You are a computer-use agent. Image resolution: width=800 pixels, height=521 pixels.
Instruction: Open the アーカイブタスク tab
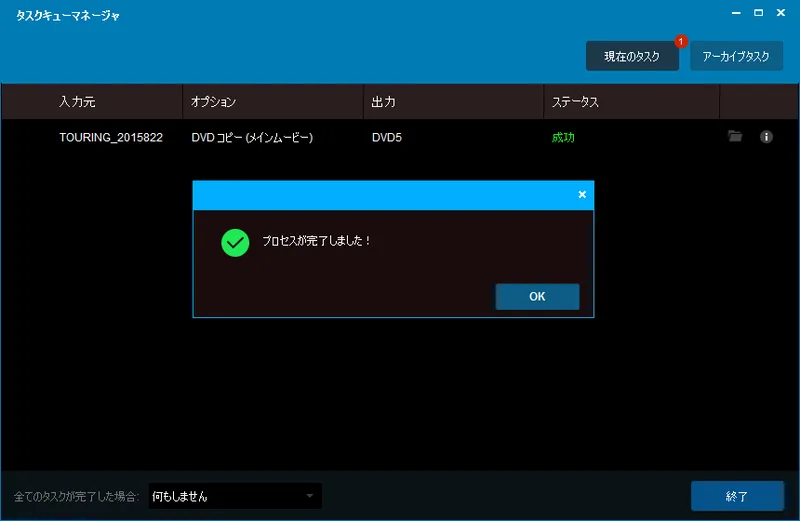[736, 57]
